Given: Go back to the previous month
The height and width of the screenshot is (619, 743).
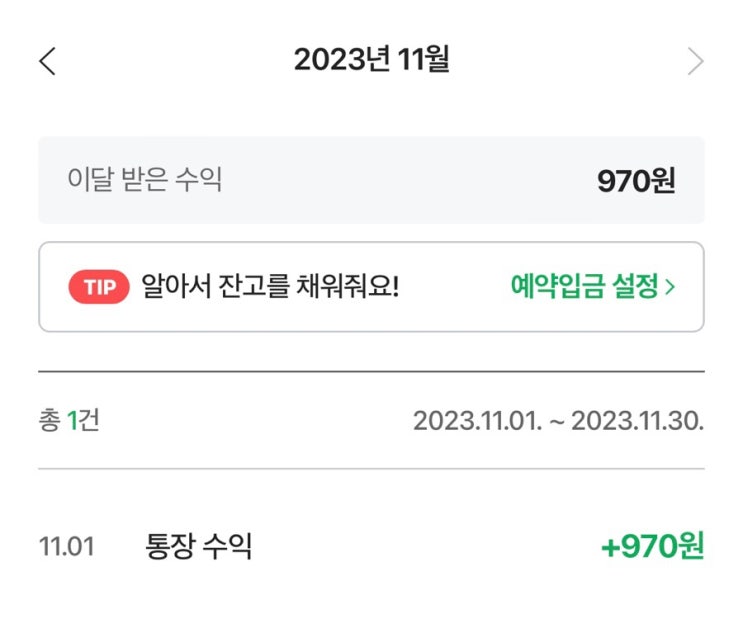Looking at the screenshot, I should tap(47, 61).
